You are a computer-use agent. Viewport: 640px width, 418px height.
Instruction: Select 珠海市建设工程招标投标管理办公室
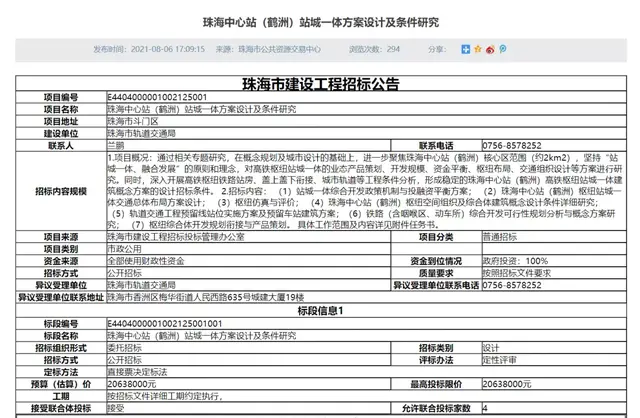coord(176,237)
